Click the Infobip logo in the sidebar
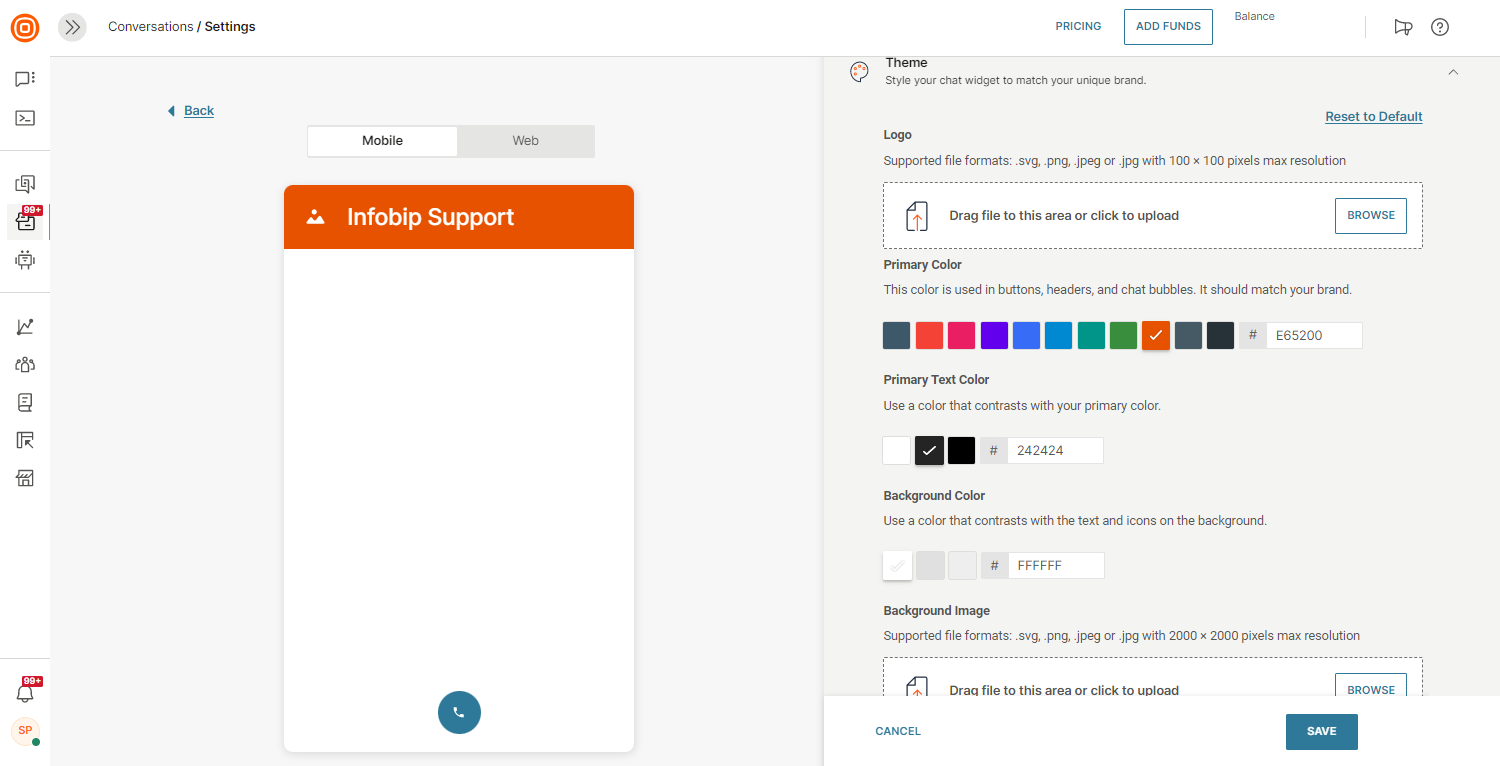The width and height of the screenshot is (1500, 766). tap(25, 28)
